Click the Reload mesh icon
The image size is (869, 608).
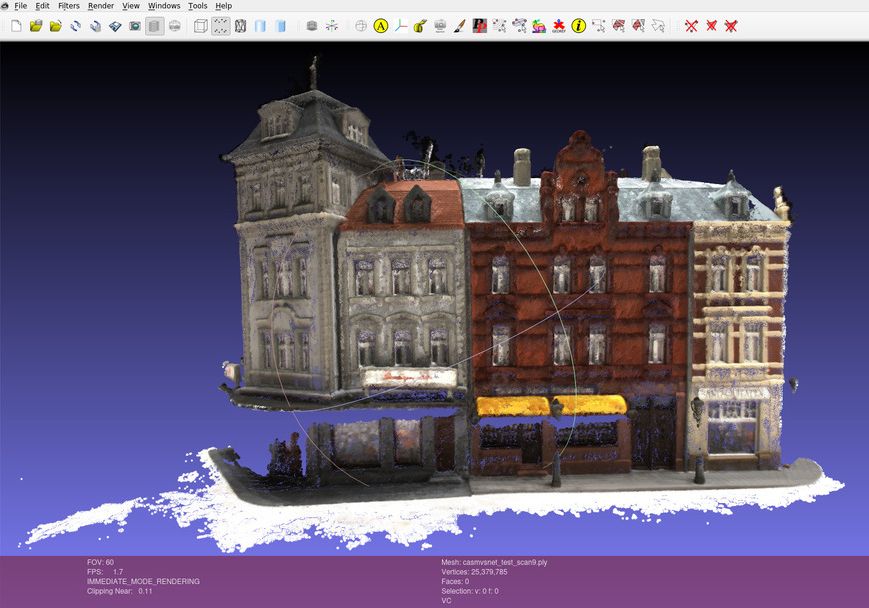pyautogui.click(x=75, y=25)
